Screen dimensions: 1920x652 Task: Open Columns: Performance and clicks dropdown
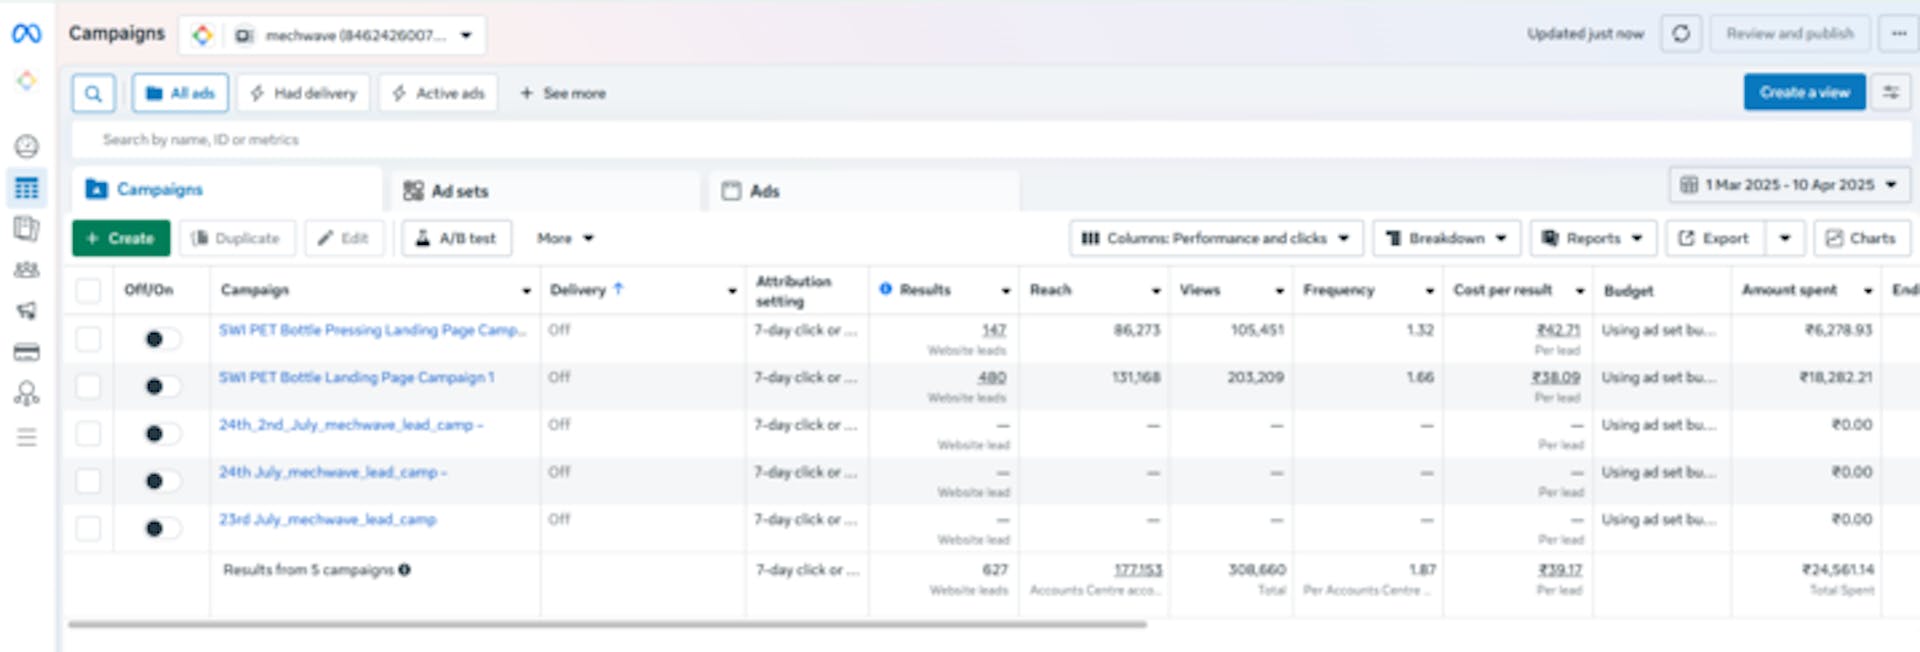(x=1216, y=238)
